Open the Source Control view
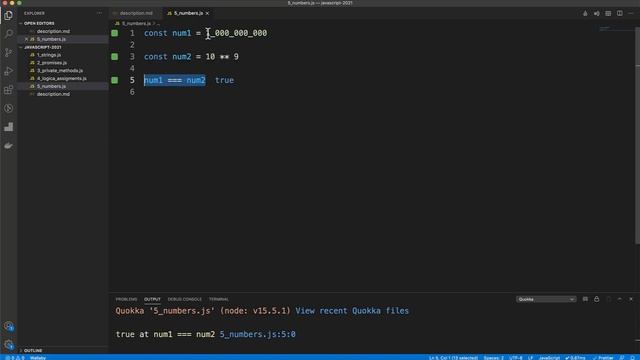 pos(9,52)
